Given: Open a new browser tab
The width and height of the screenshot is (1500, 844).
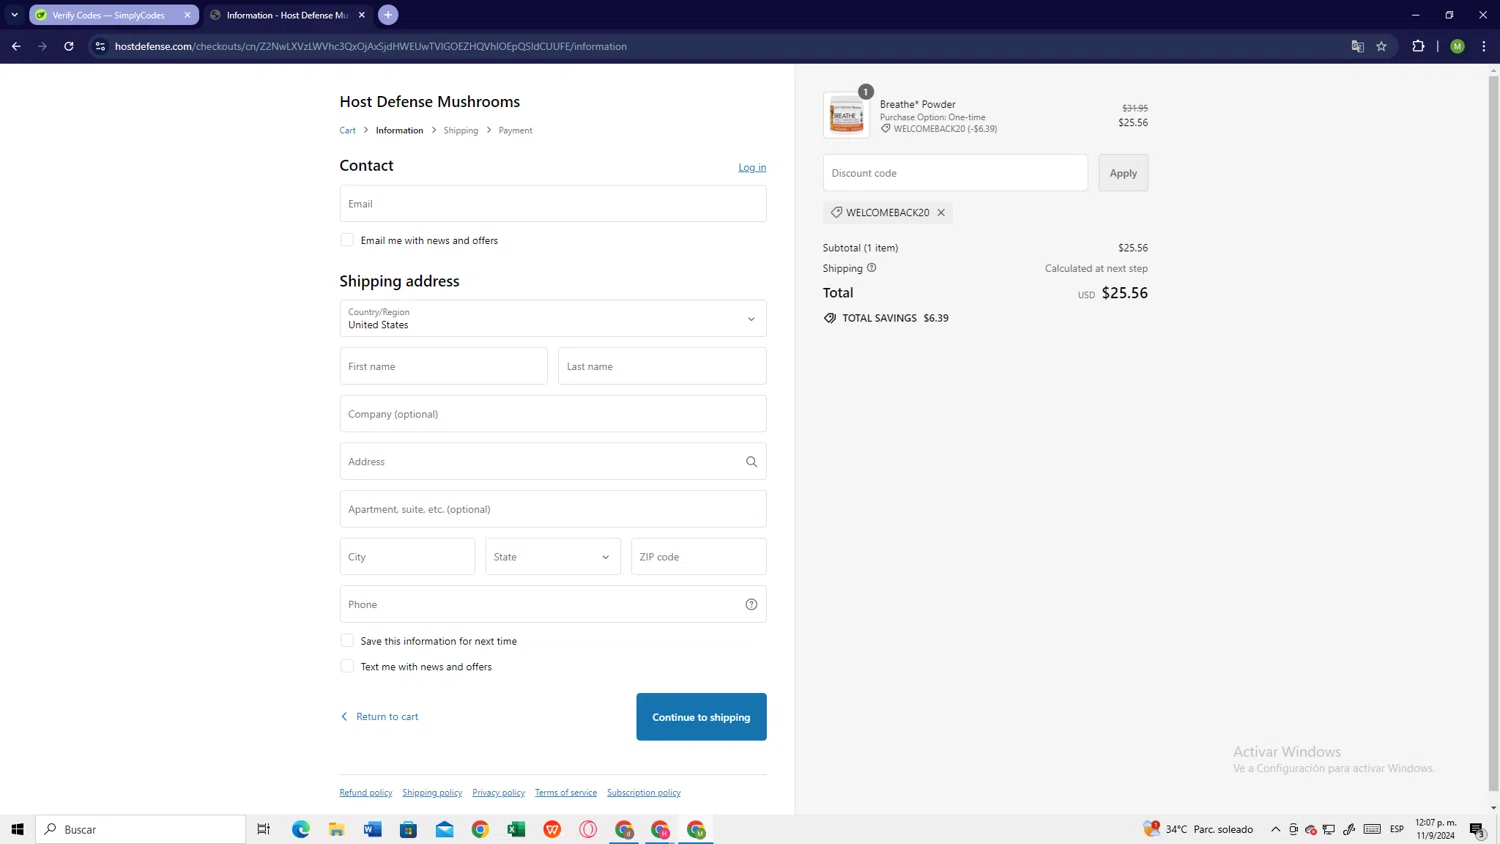Looking at the screenshot, I should (x=388, y=15).
